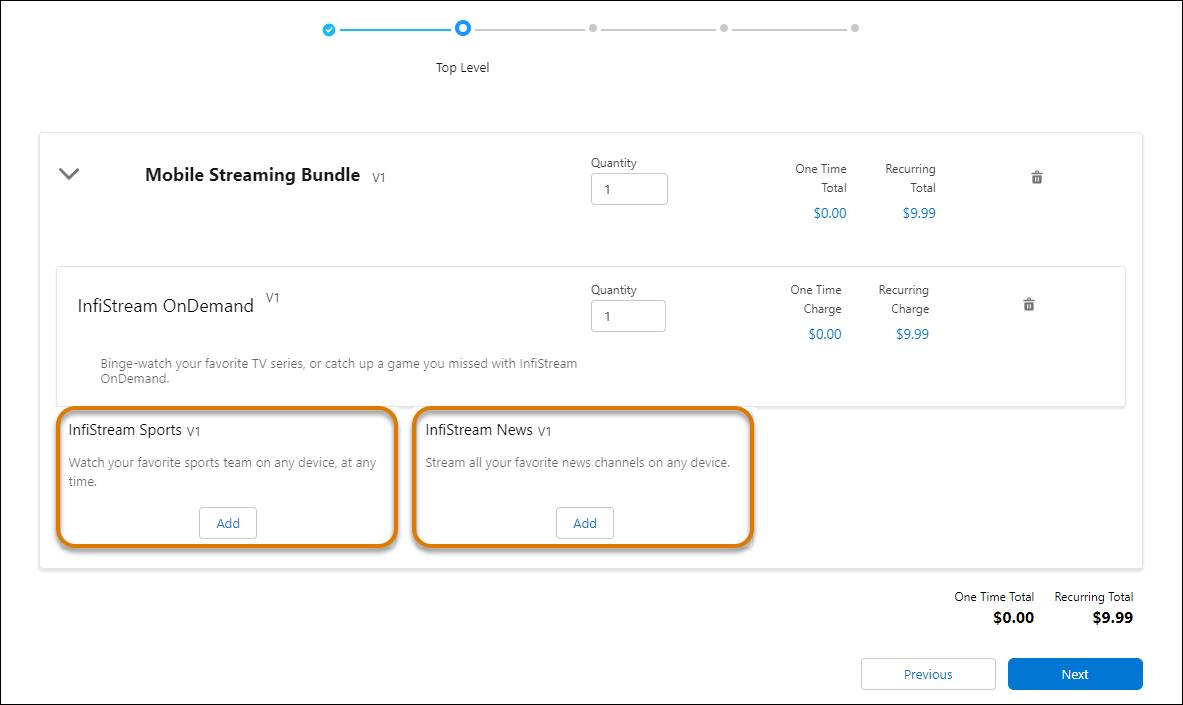Screen dimensions: 1183x705
Task: Jump to the third progress step dot
Action: 593,28
